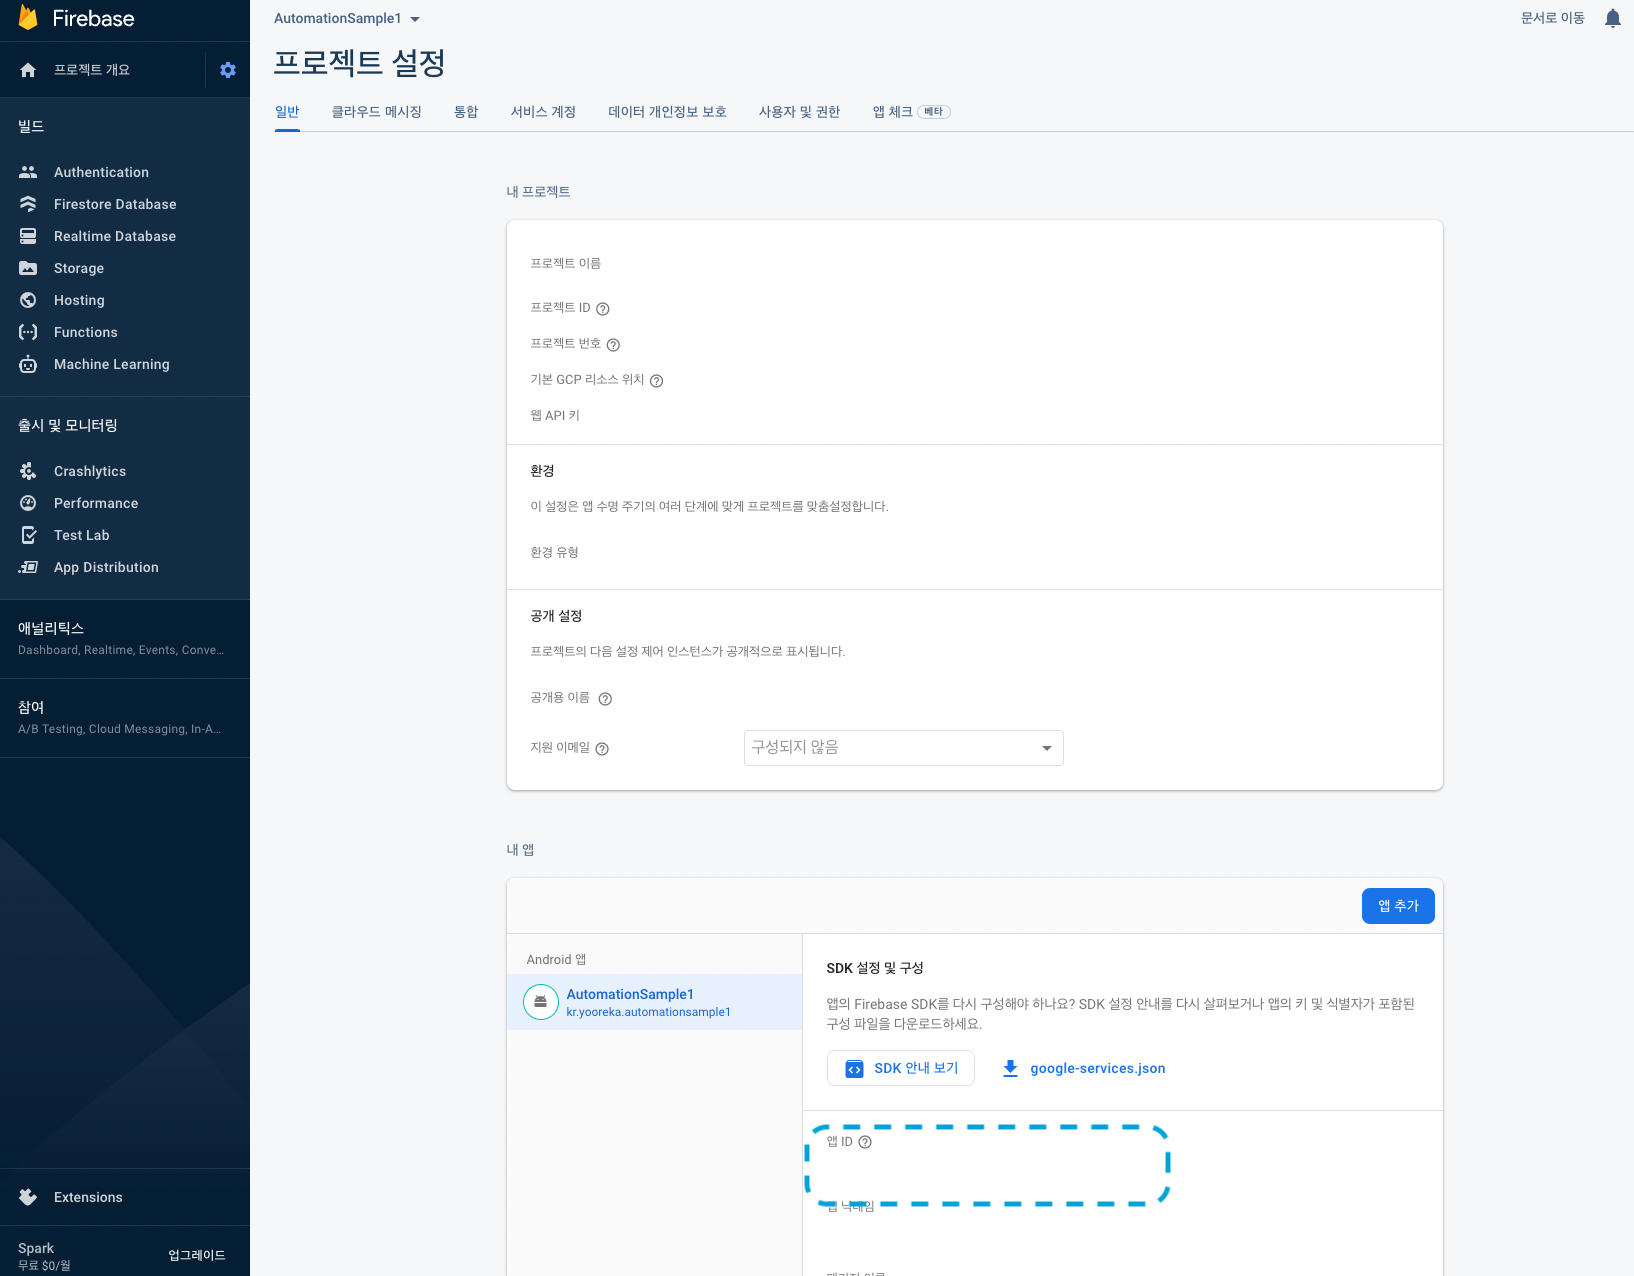Click the kr.yooreka.automationsample1 package name
The image size is (1634, 1276).
click(648, 1012)
